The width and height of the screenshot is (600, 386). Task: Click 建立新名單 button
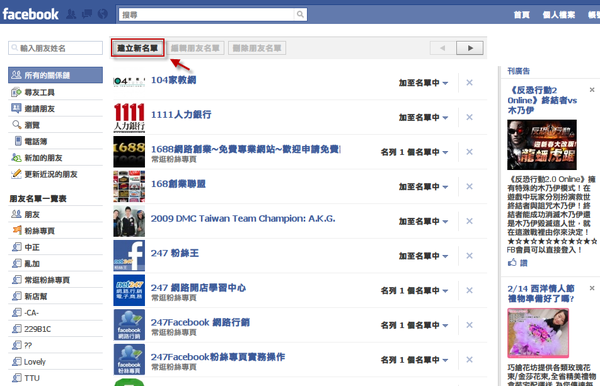point(138,48)
